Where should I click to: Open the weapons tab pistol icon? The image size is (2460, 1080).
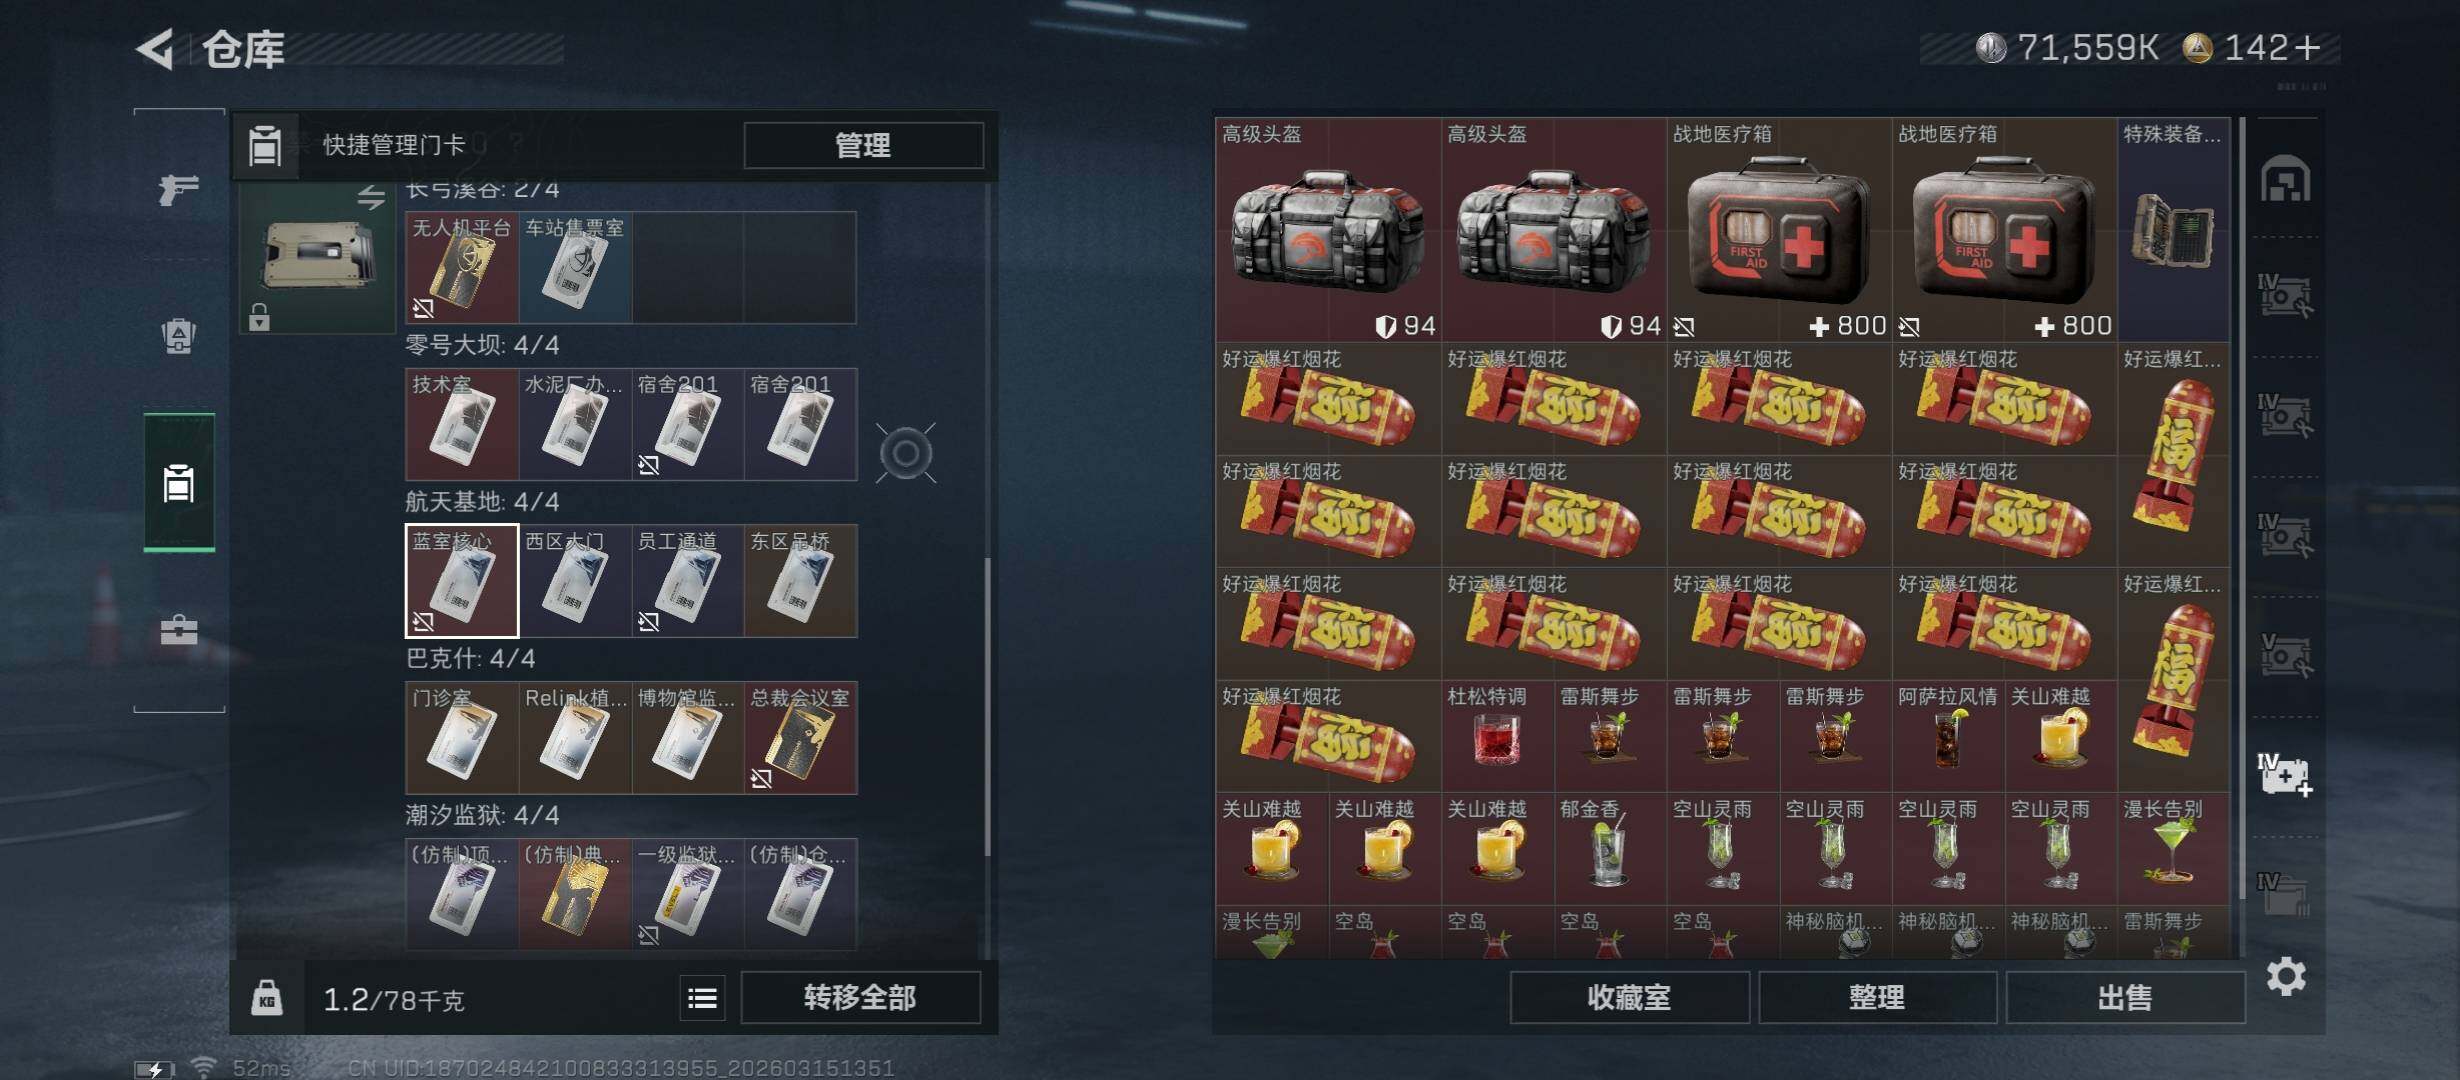pyautogui.click(x=179, y=188)
